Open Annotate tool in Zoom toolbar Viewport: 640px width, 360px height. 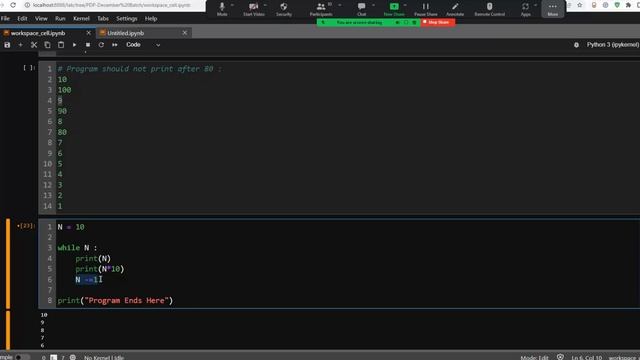click(455, 9)
